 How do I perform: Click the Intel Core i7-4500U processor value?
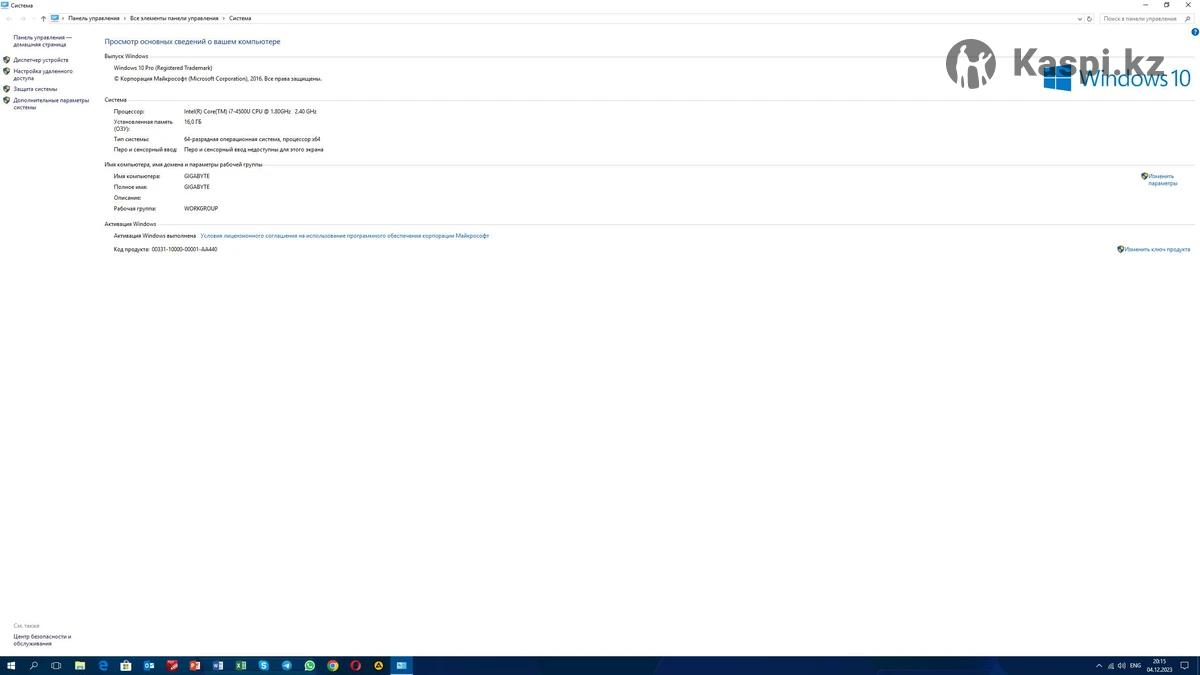[250, 111]
